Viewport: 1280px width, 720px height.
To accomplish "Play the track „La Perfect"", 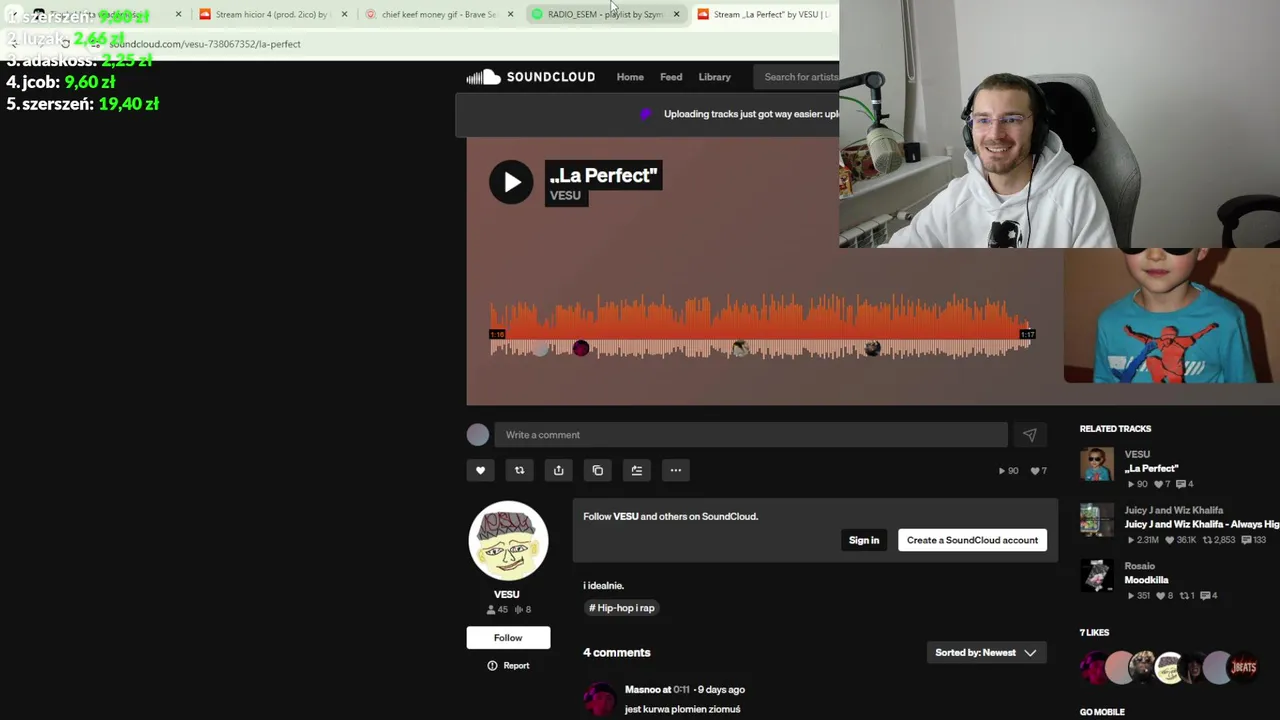I will click(511, 182).
